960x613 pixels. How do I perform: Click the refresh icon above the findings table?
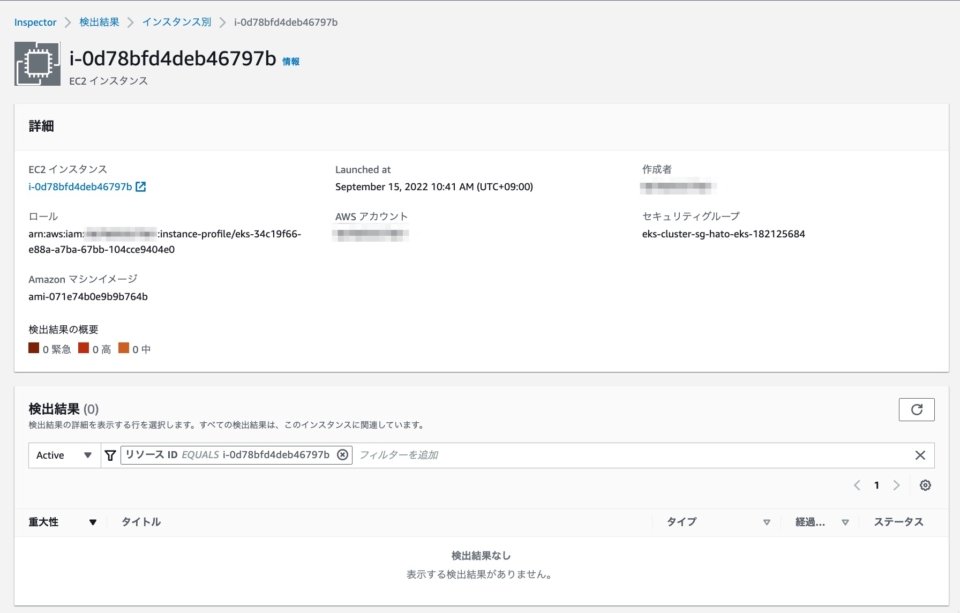(x=916, y=409)
